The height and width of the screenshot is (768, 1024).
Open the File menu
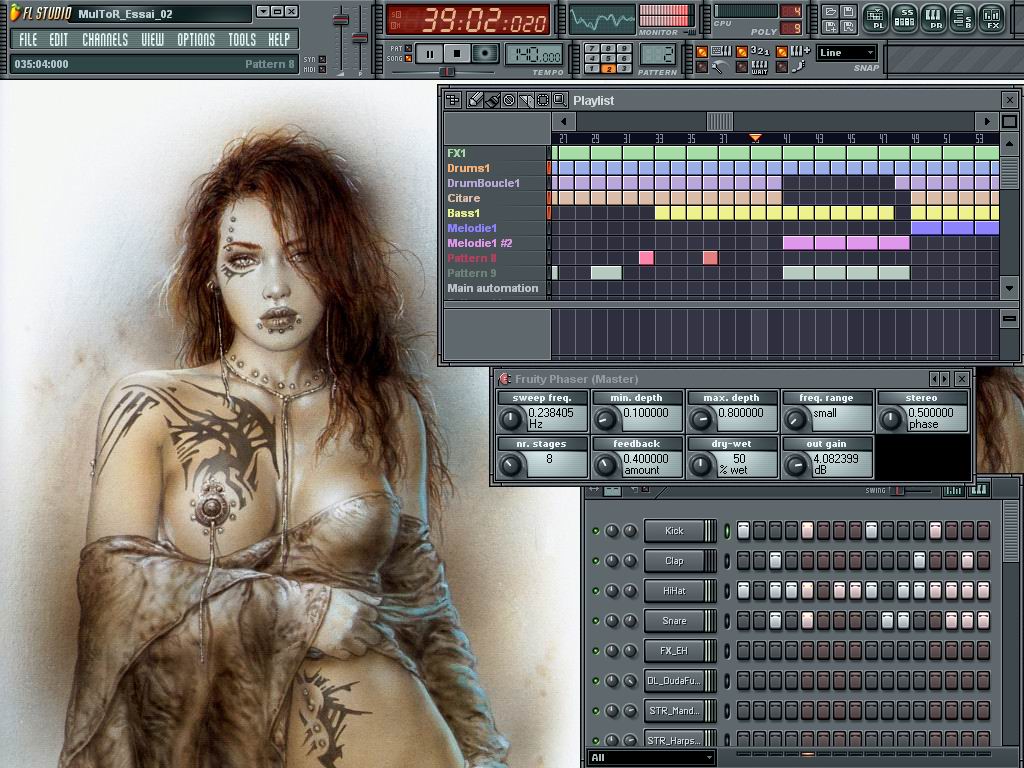click(x=28, y=40)
